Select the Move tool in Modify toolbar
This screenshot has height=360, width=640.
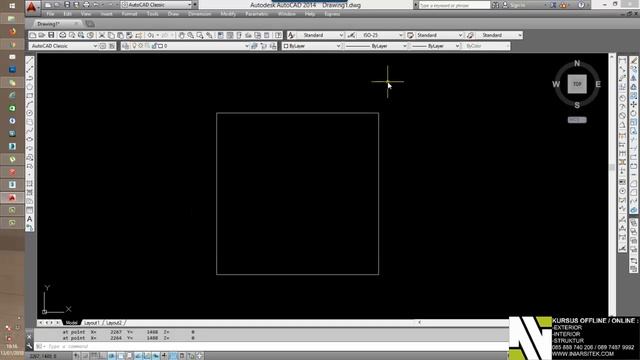tap(633, 104)
